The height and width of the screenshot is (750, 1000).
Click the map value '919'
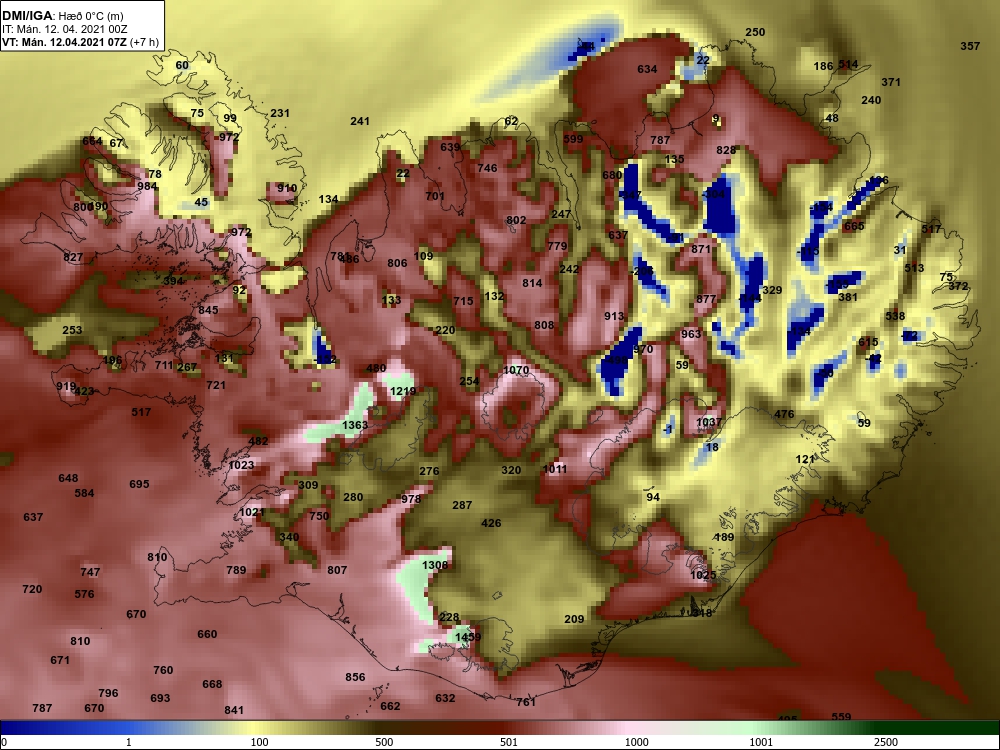pos(66,386)
